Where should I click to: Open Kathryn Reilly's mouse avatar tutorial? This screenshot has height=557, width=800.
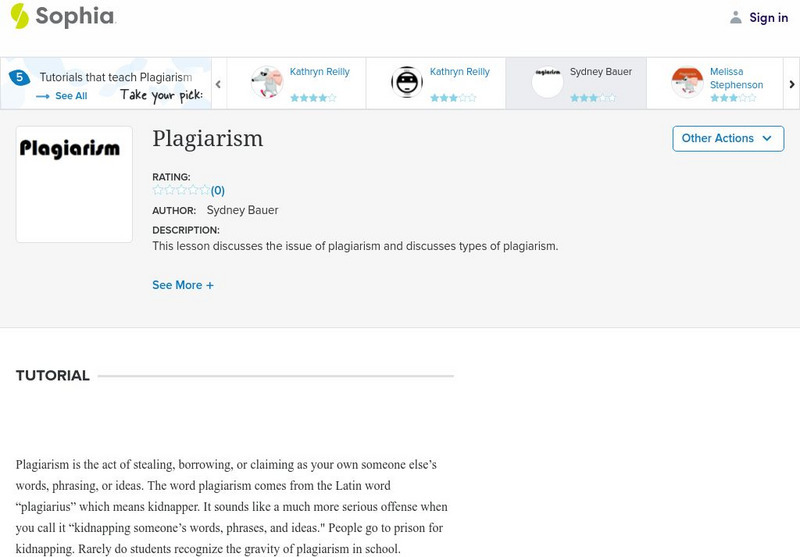point(267,82)
